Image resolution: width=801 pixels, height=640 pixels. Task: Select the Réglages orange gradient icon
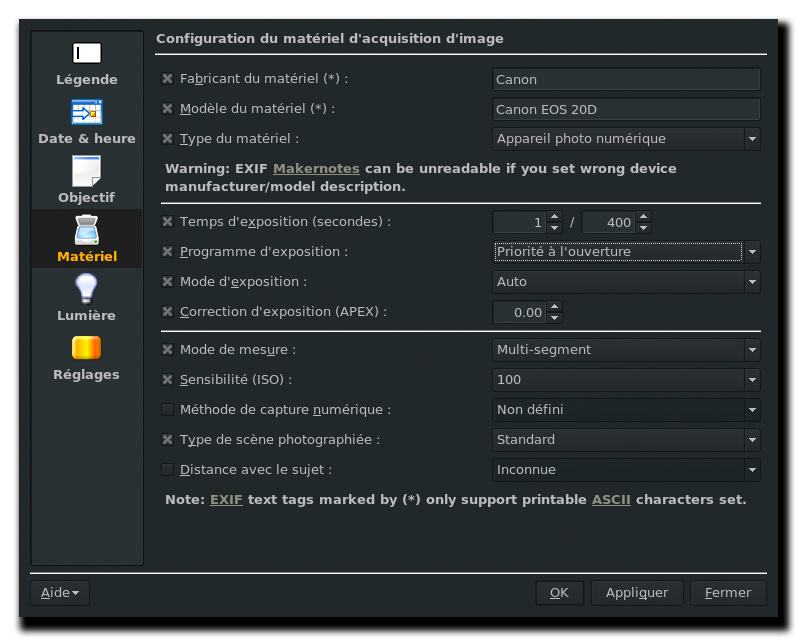click(x=86, y=348)
